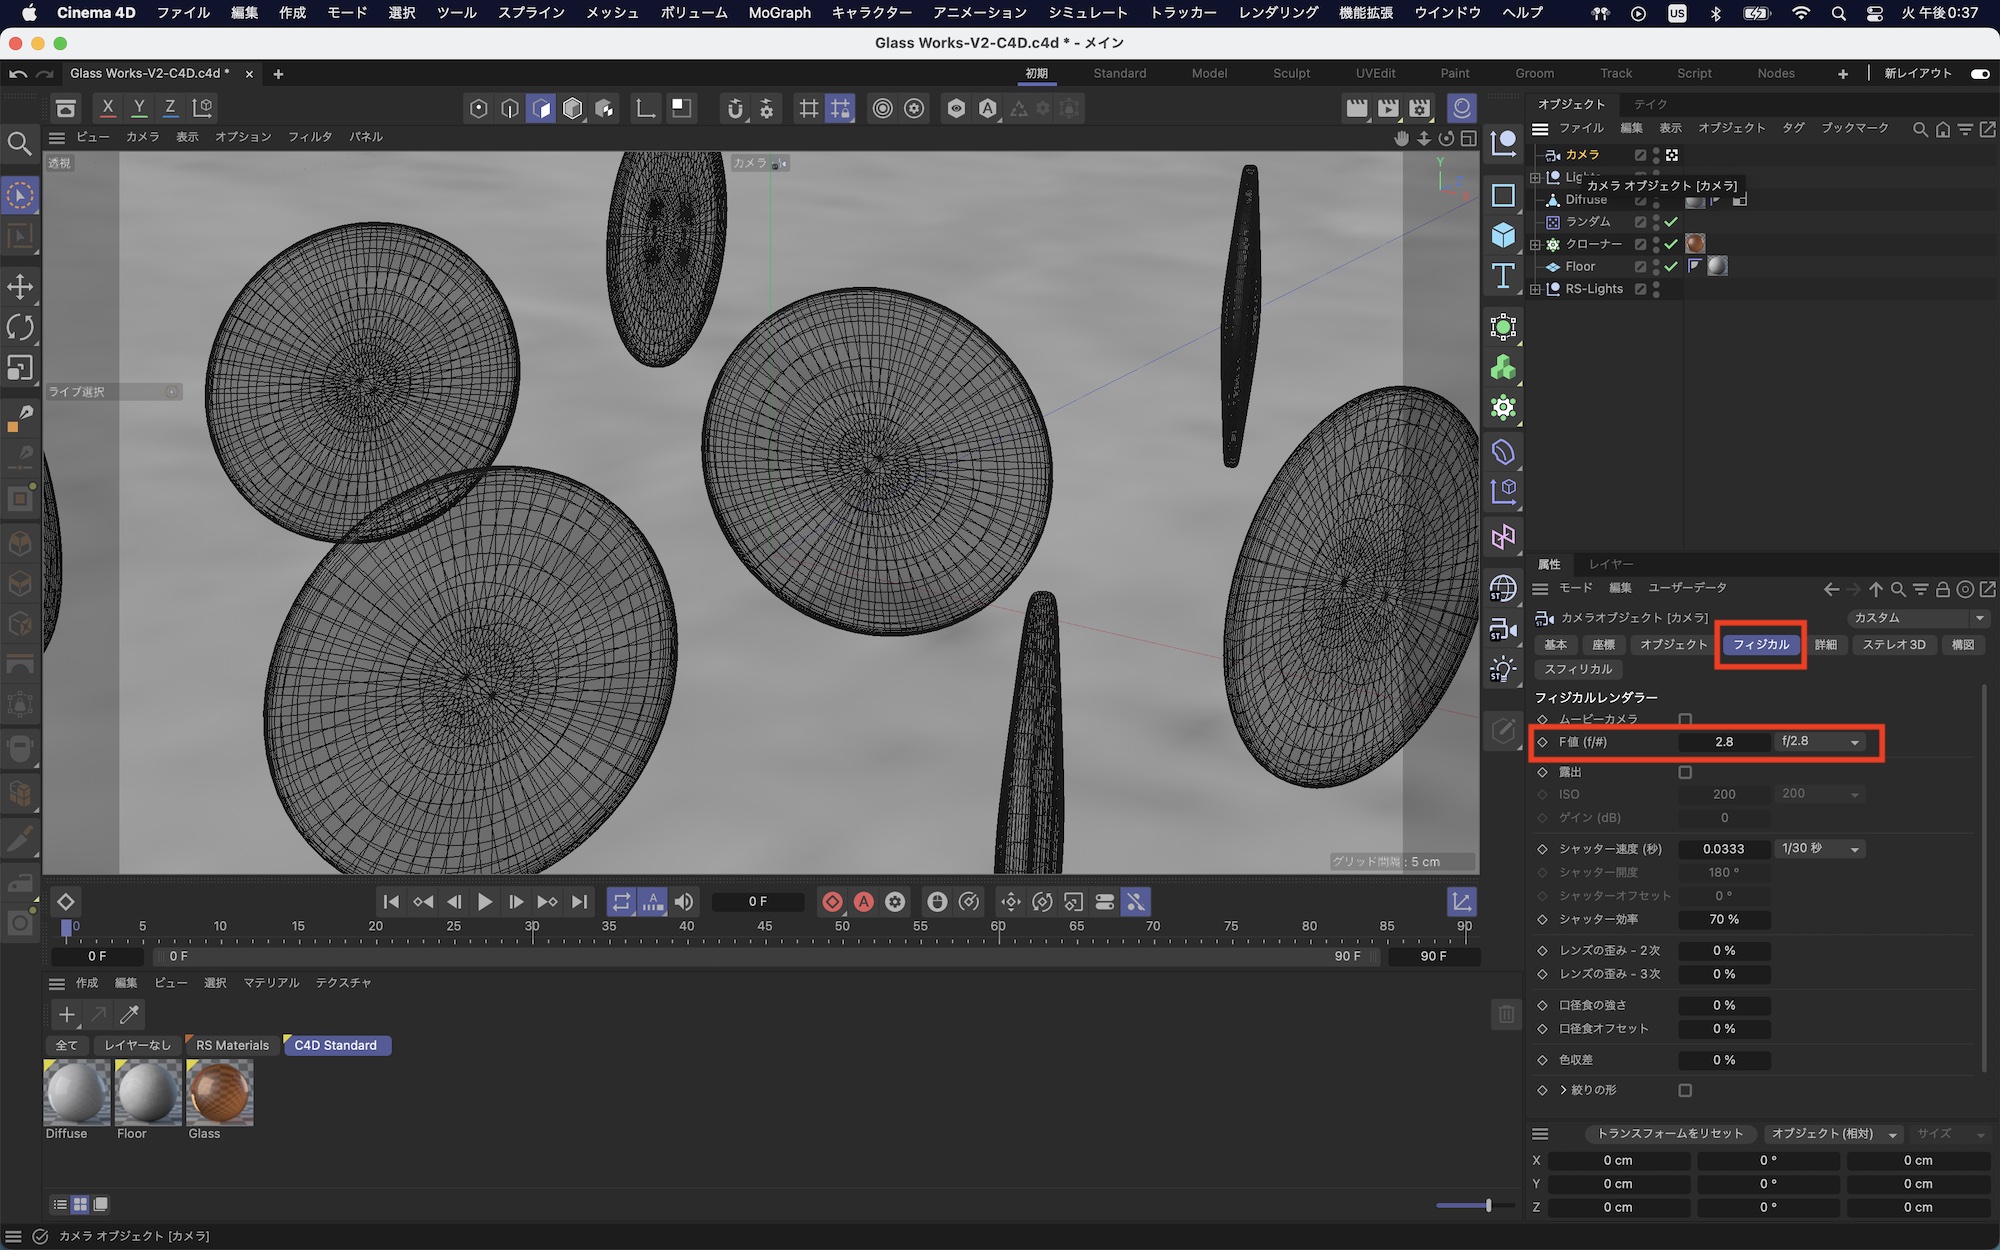Select the Glass material thumbnail
2000x1250 pixels.
tap(219, 1093)
